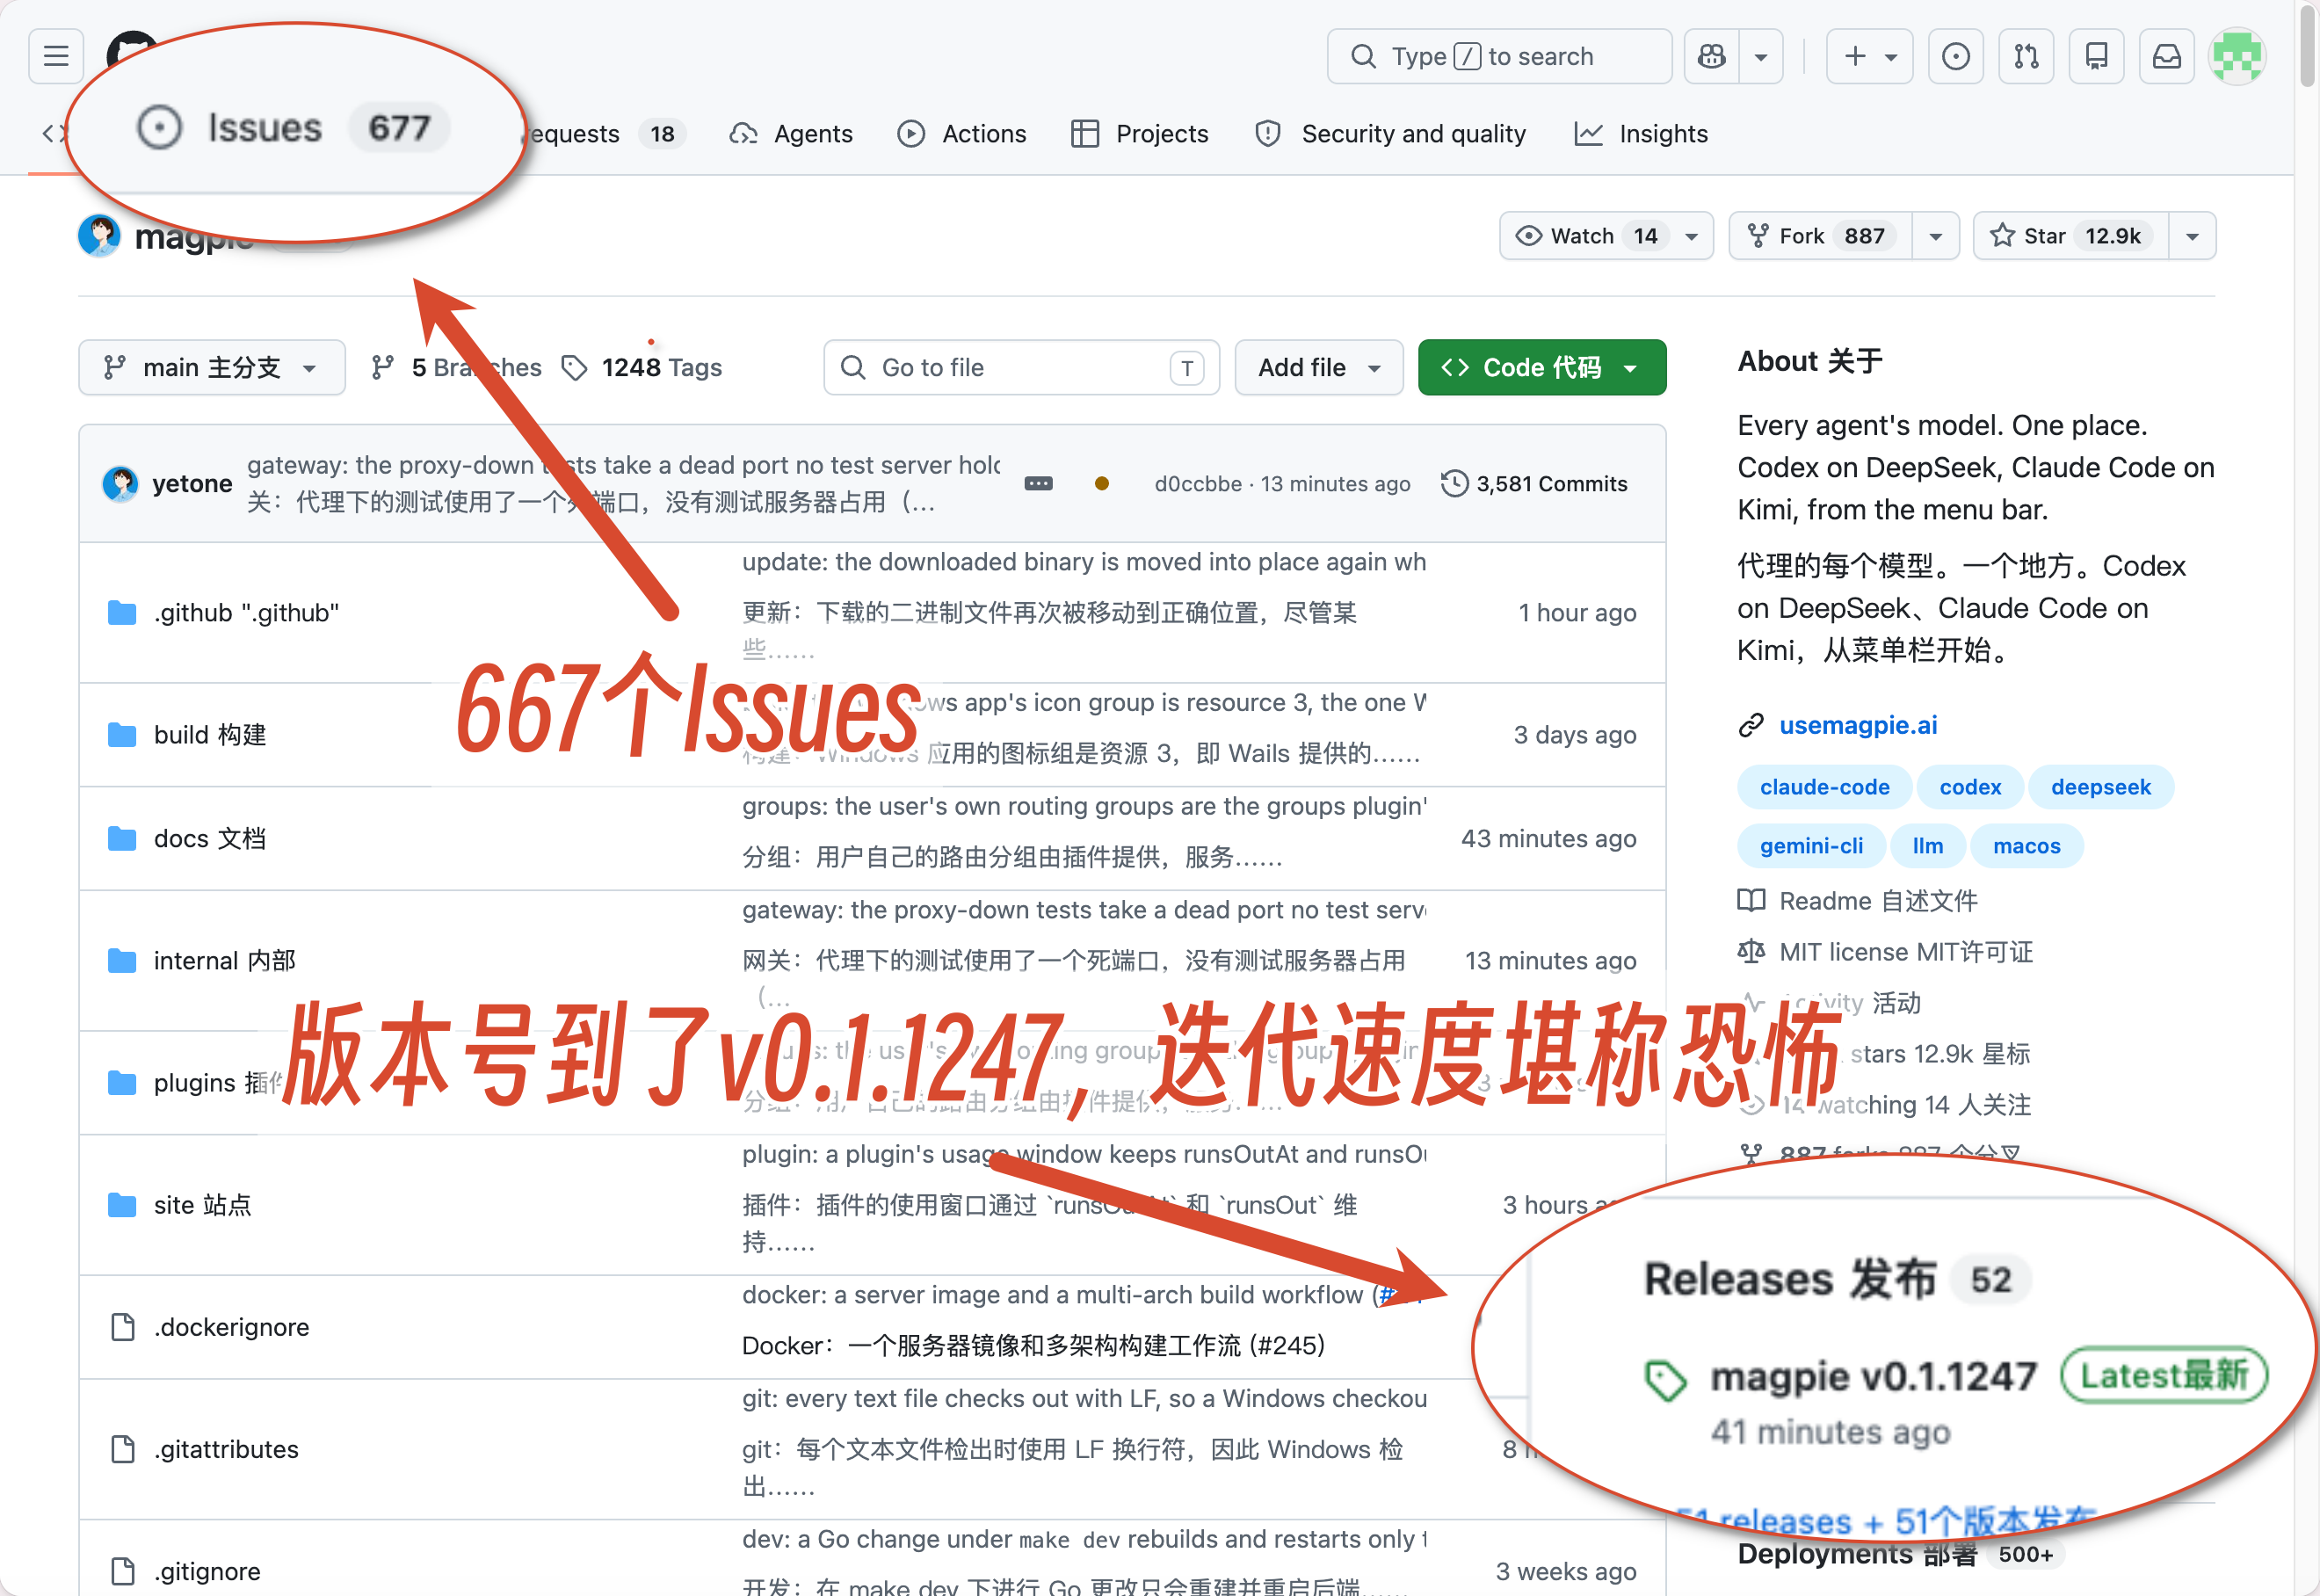Expand the Add file dropdown
This screenshot has height=1596, width=2320.
point(1318,367)
